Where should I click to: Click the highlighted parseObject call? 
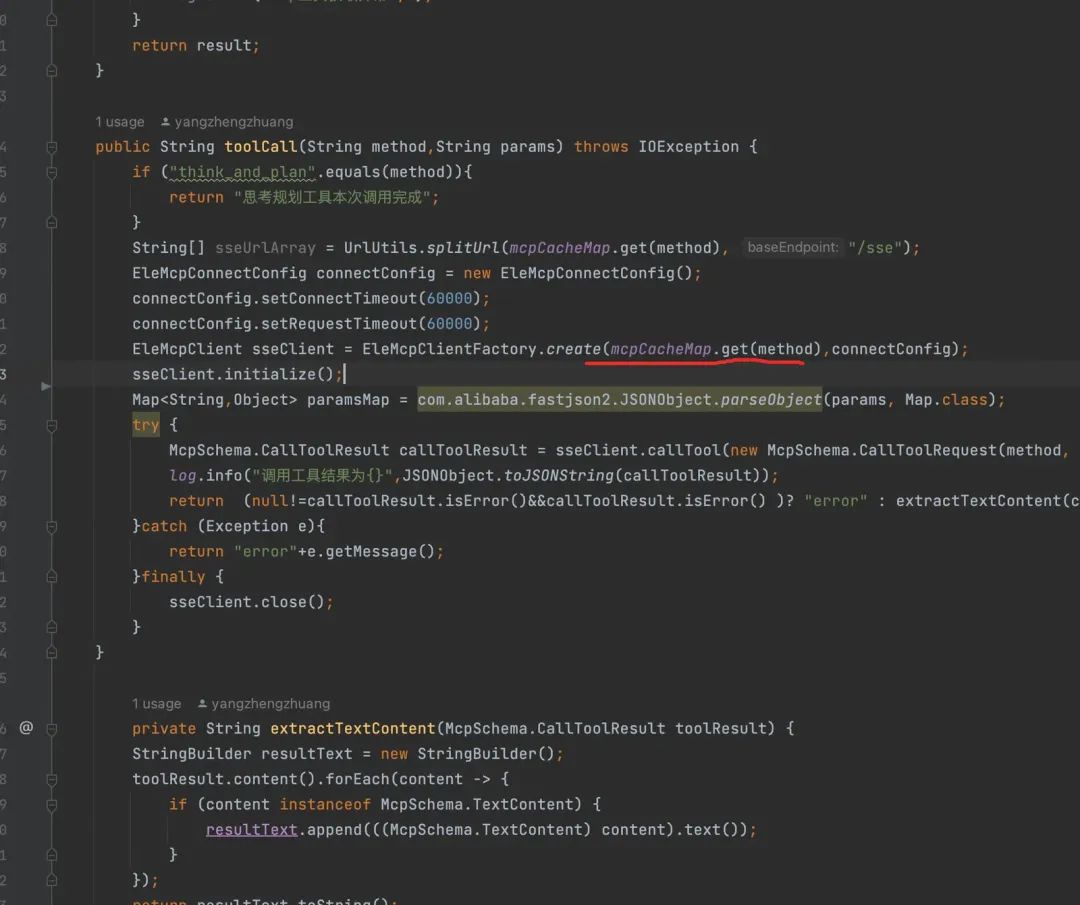click(x=771, y=399)
